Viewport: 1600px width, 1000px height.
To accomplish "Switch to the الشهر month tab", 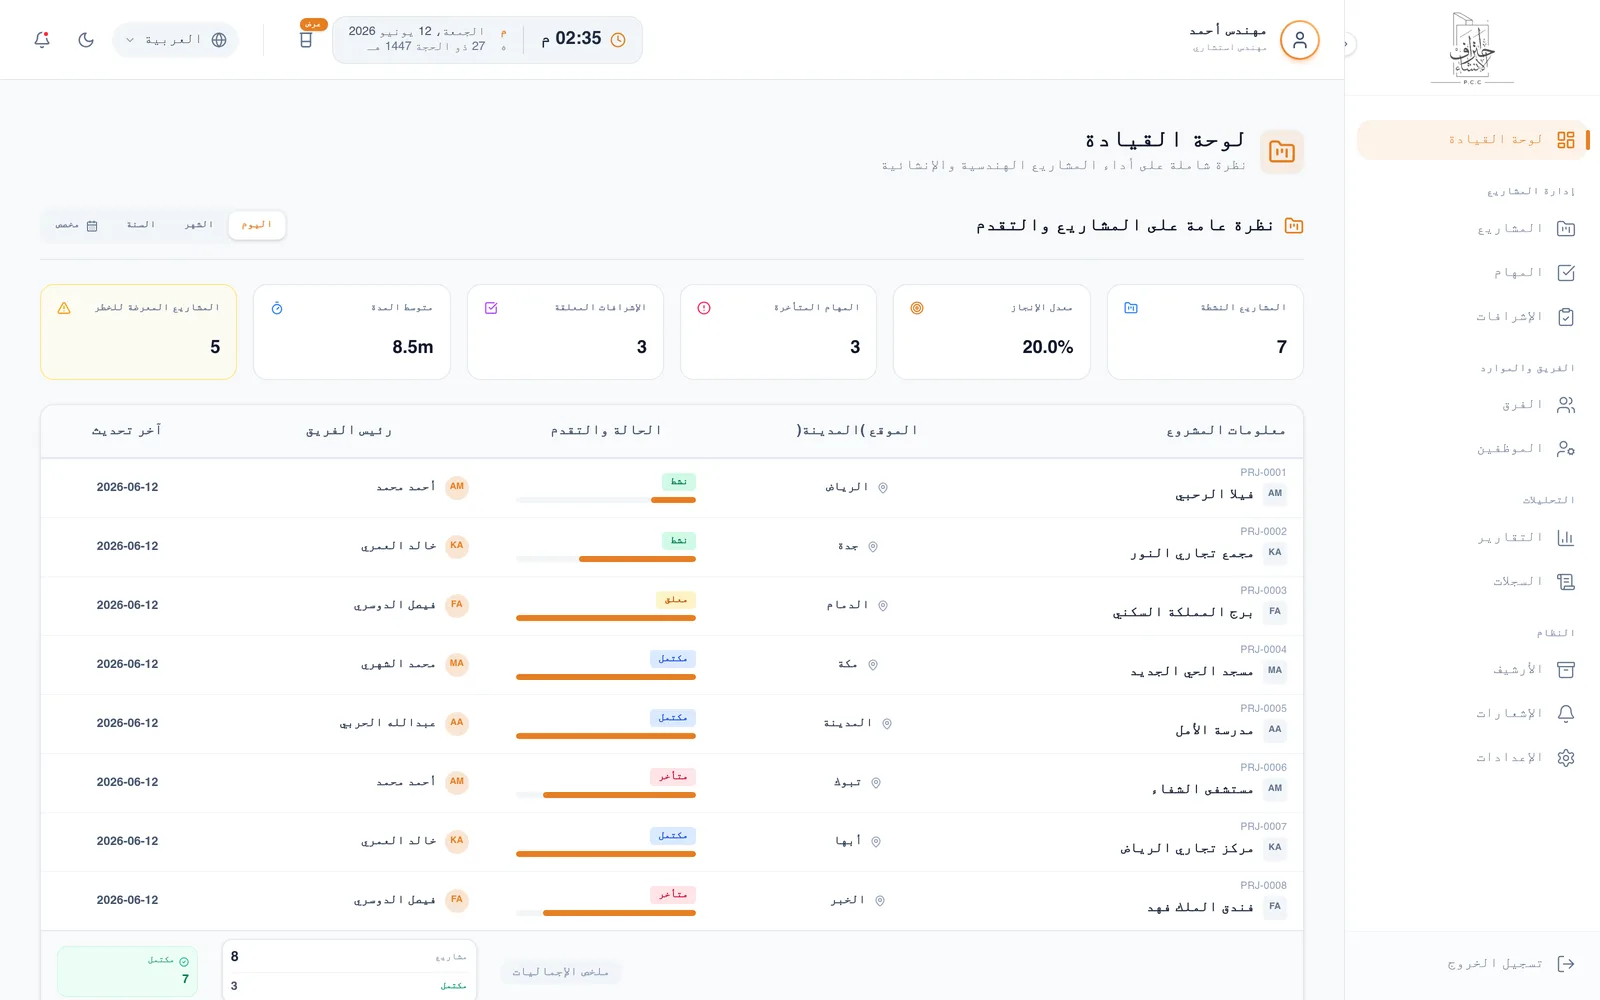I will 199,225.
